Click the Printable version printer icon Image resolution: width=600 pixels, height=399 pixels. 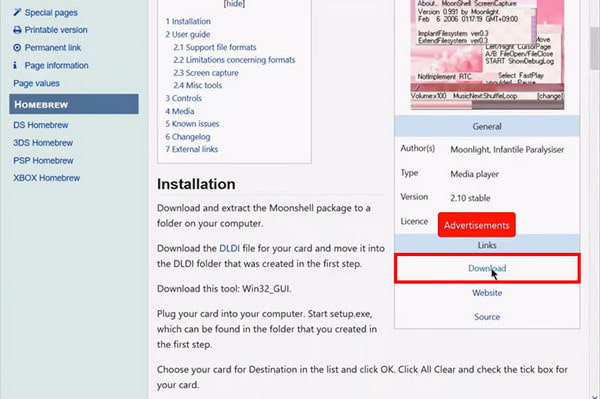(17, 30)
